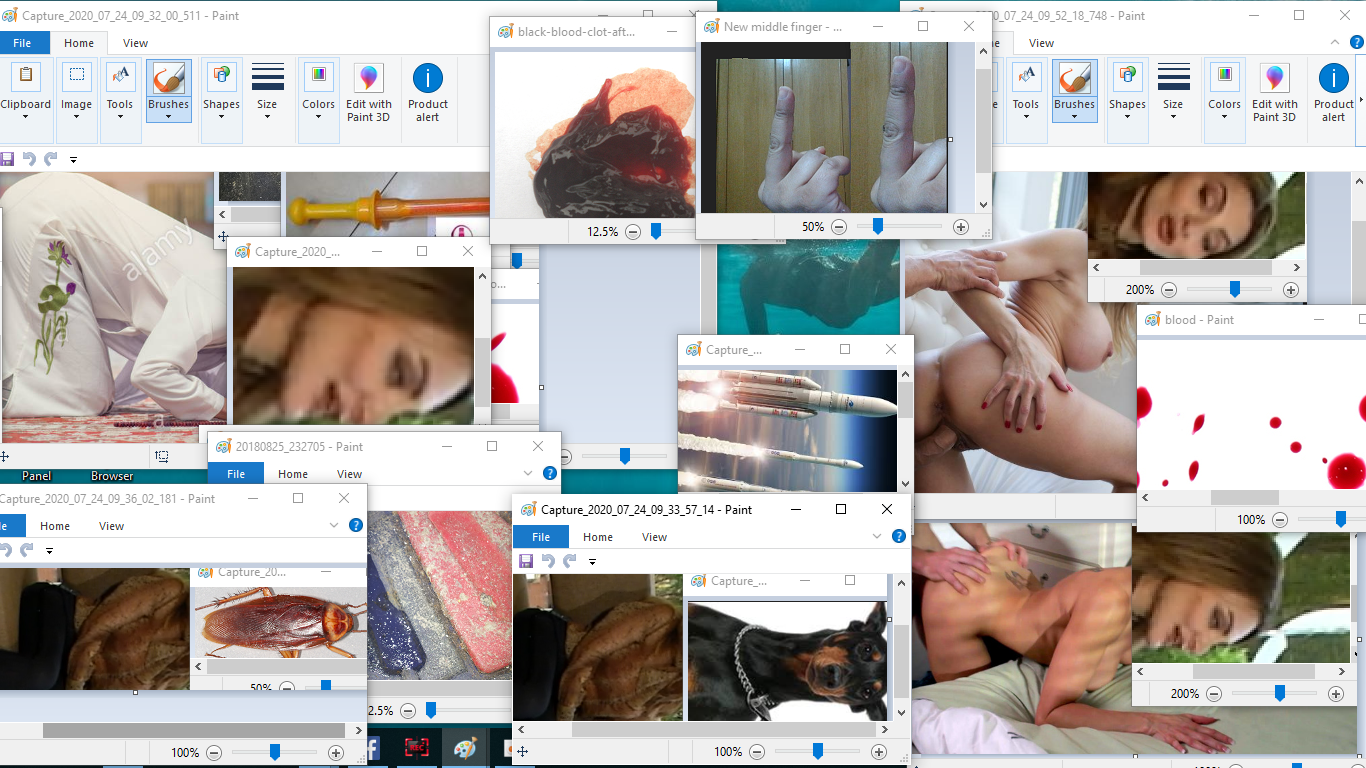The image size is (1366, 768).
Task: Switch to View tab in 20180825_232705 window
Action: point(349,474)
